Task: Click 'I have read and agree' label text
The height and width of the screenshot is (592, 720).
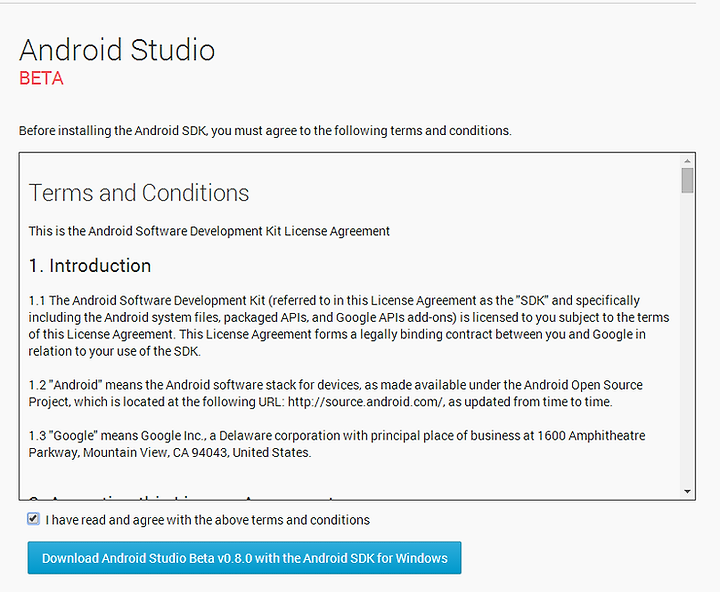Action: click(x=208, y=520)
